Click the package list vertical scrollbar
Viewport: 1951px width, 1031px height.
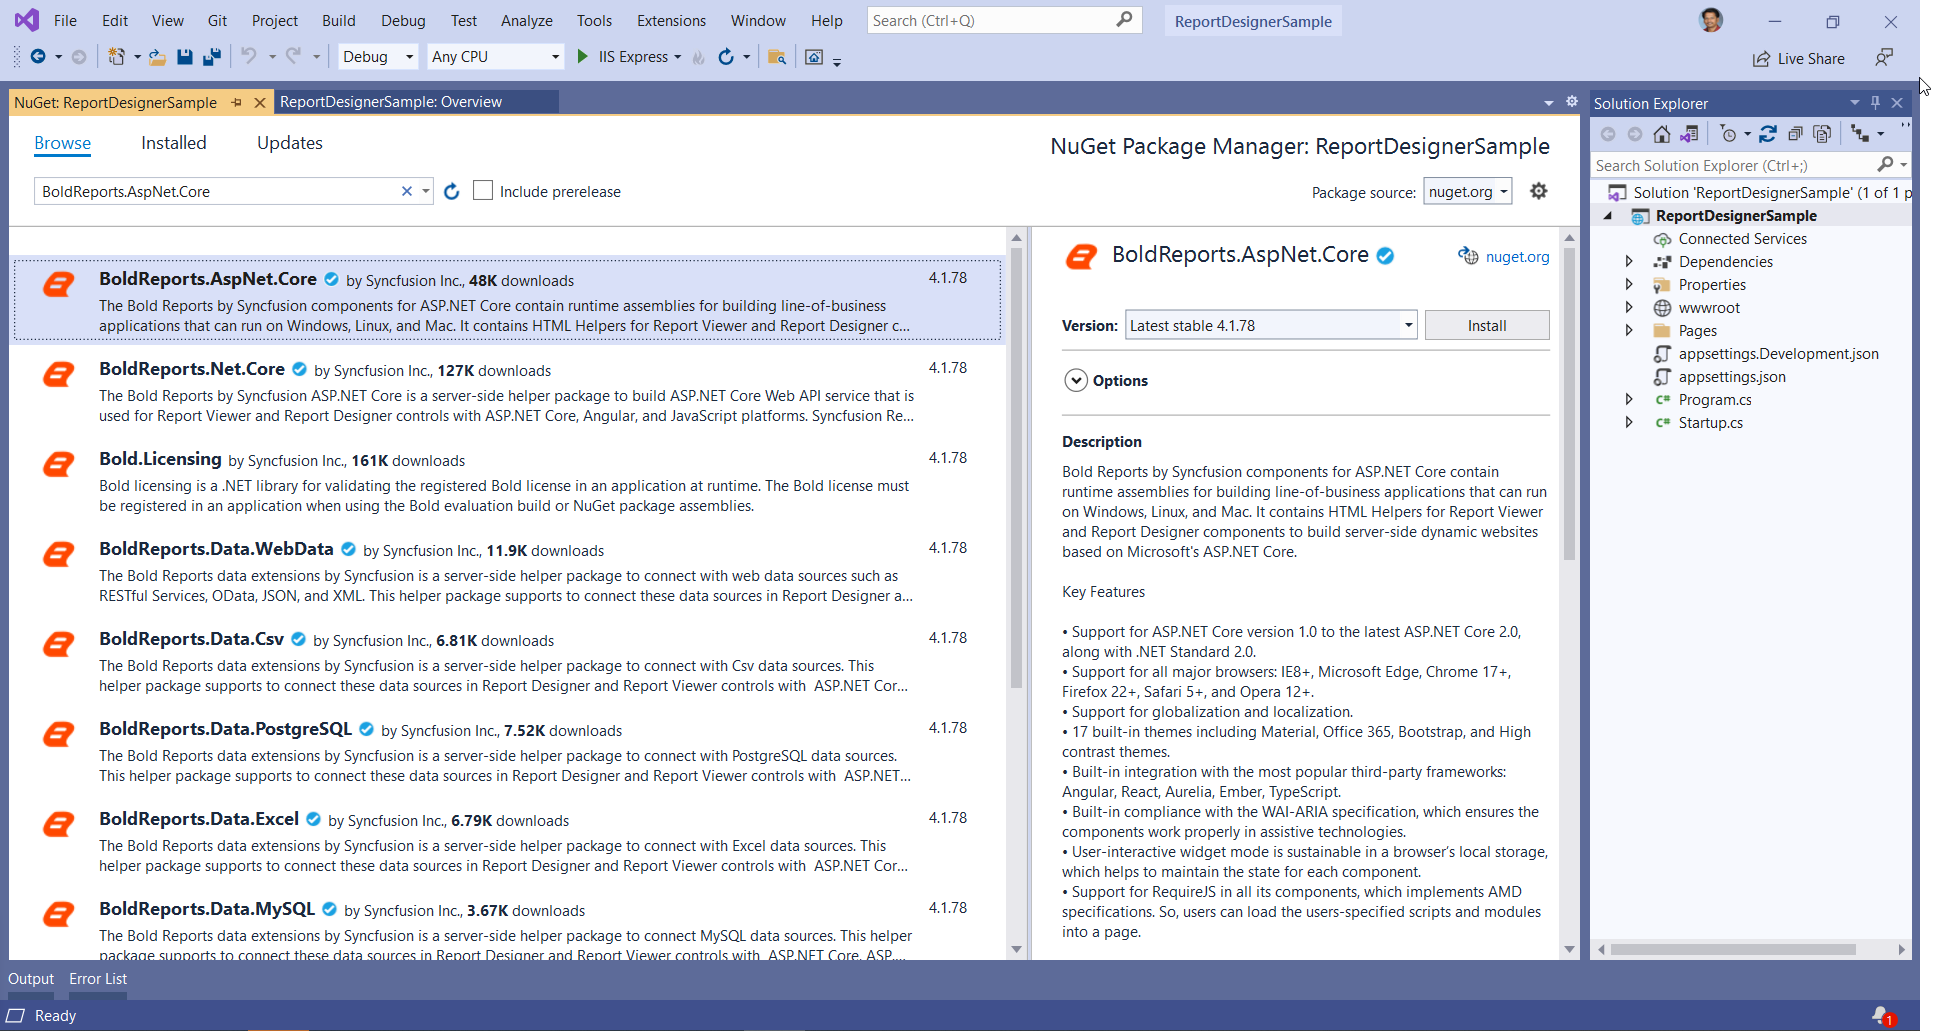click(x=1016, y=468)
